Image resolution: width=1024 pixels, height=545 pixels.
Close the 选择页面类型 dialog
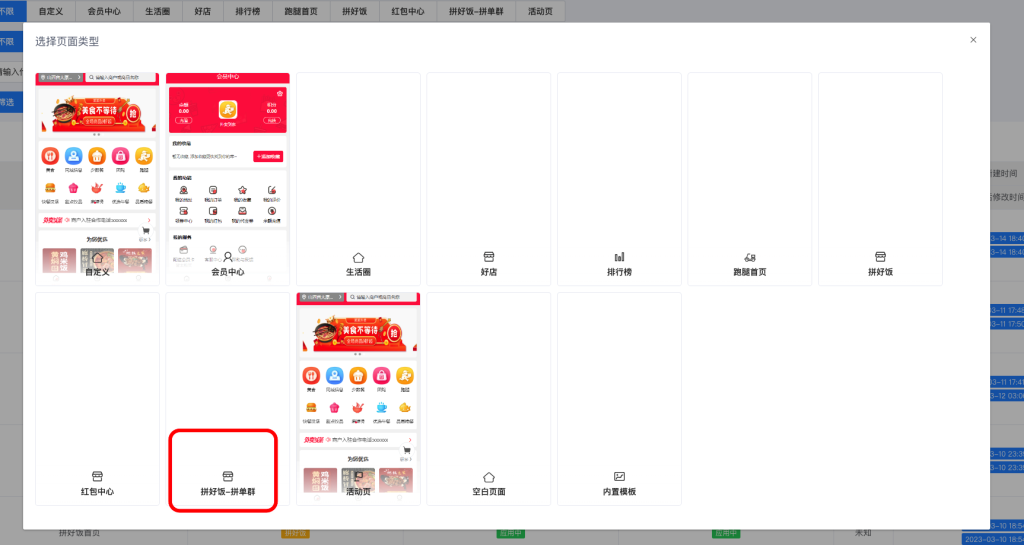973,40
